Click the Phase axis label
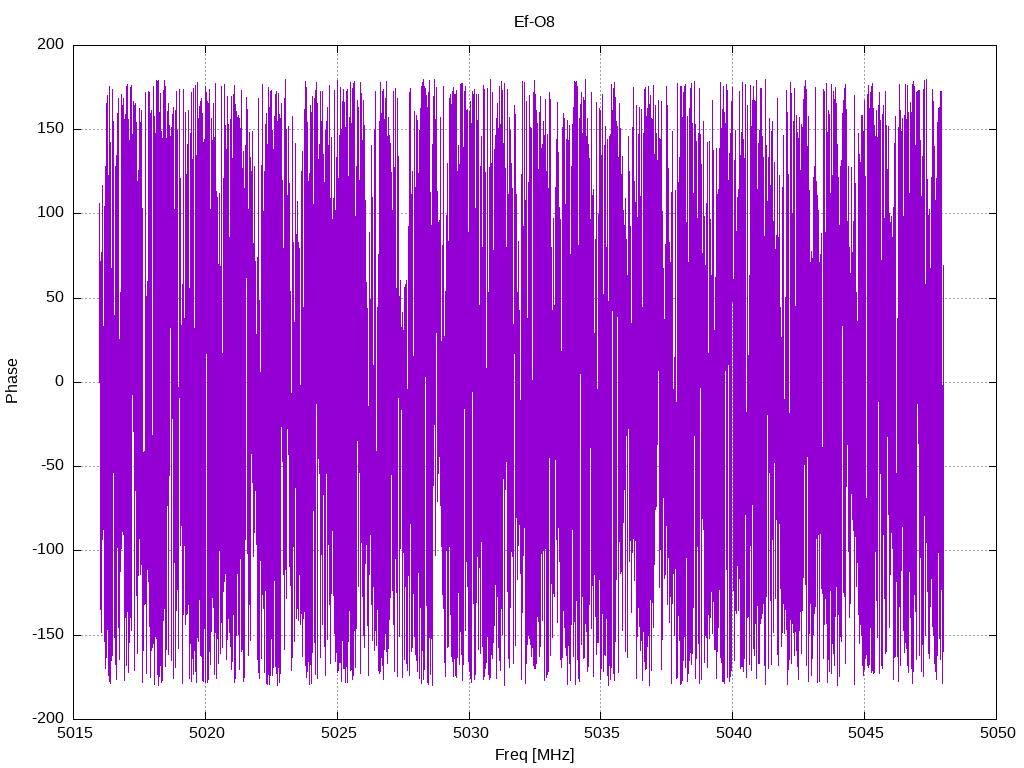Image resolution: width=1024 pixels, height=768 pixels. [12, 381]
